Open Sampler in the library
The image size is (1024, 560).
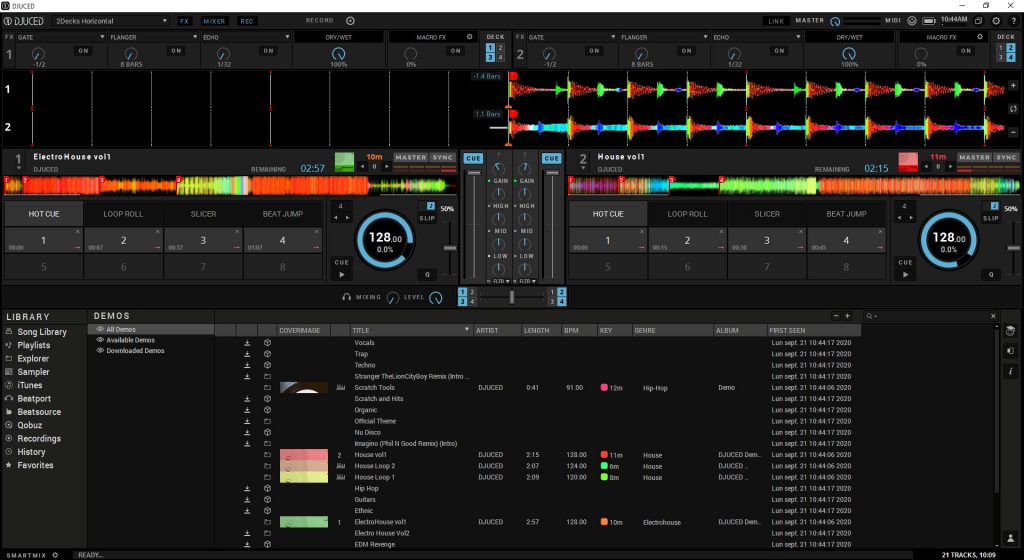[33, 371]
